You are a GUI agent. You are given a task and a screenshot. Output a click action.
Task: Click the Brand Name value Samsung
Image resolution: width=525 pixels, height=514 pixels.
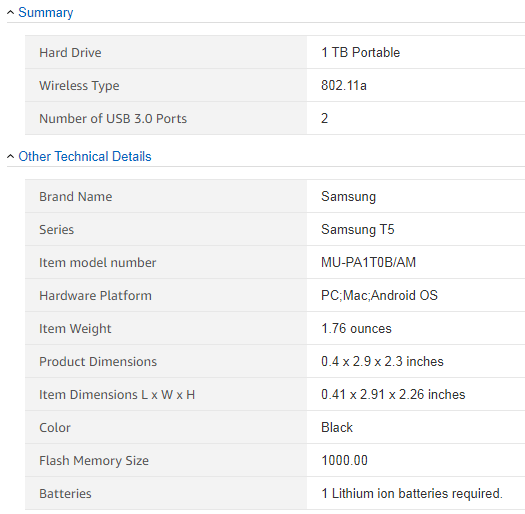(349, 197)
